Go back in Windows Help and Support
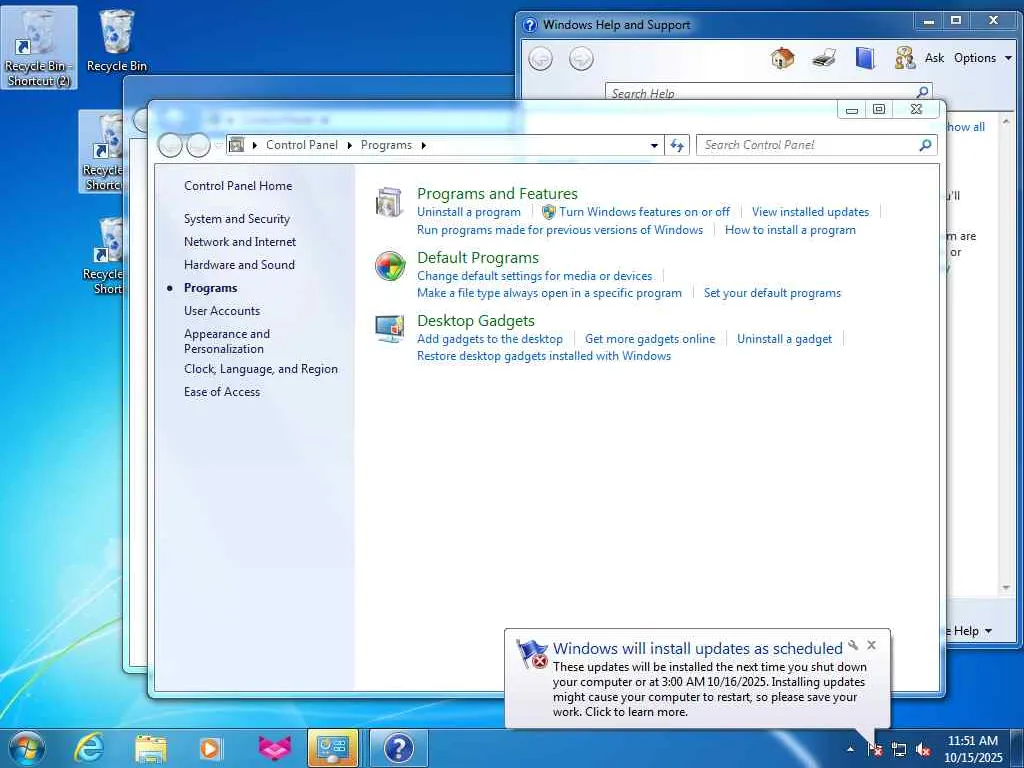 [540, 59]
